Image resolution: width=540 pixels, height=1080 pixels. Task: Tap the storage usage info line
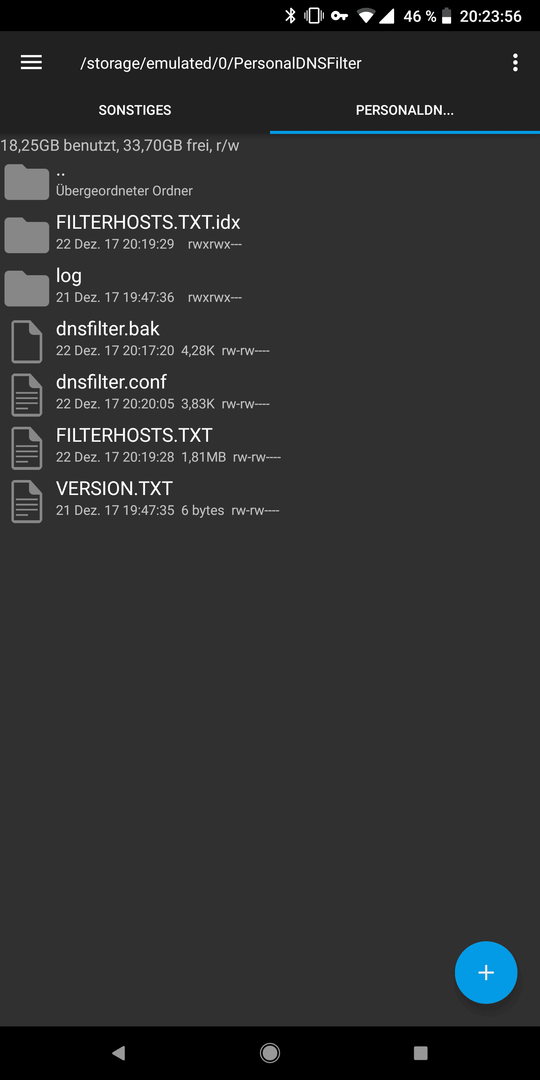120,145
